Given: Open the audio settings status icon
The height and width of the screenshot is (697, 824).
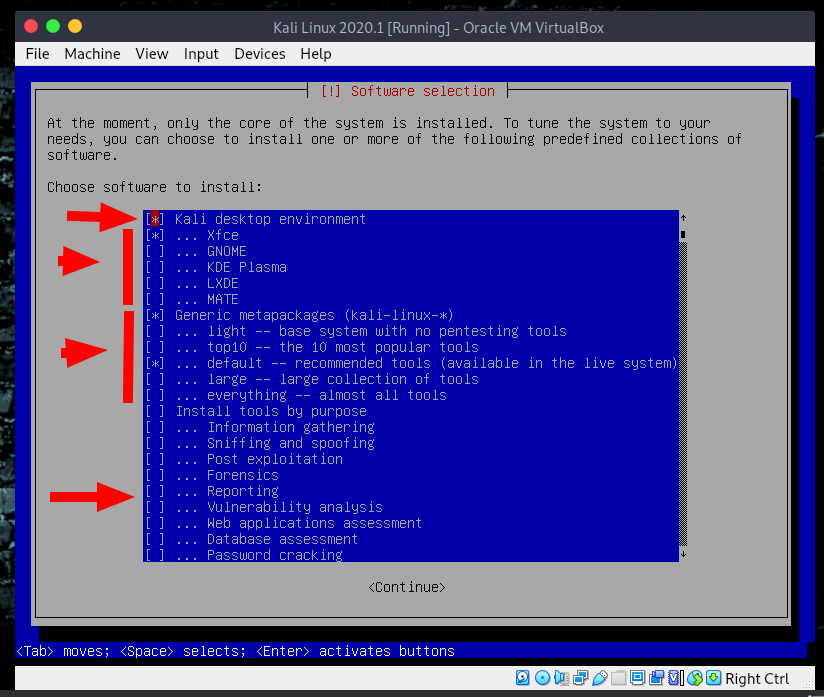Looking at the screenshot, I should (561, 678).
